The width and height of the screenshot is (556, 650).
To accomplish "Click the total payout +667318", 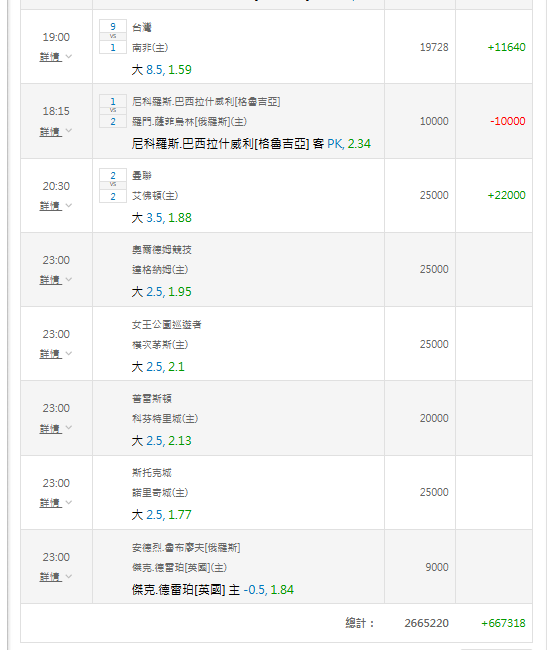I will 503,623.
